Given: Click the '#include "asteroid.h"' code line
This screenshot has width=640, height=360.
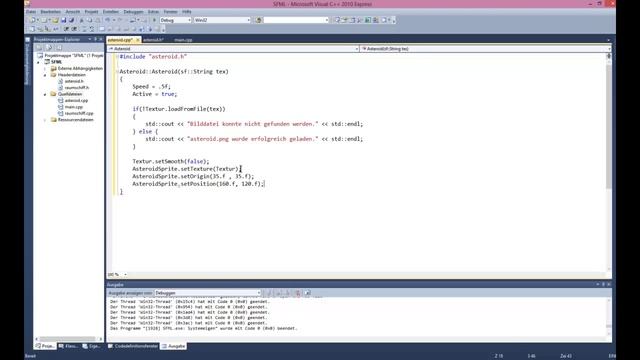Looking at the screenshot, I should 153,57.
